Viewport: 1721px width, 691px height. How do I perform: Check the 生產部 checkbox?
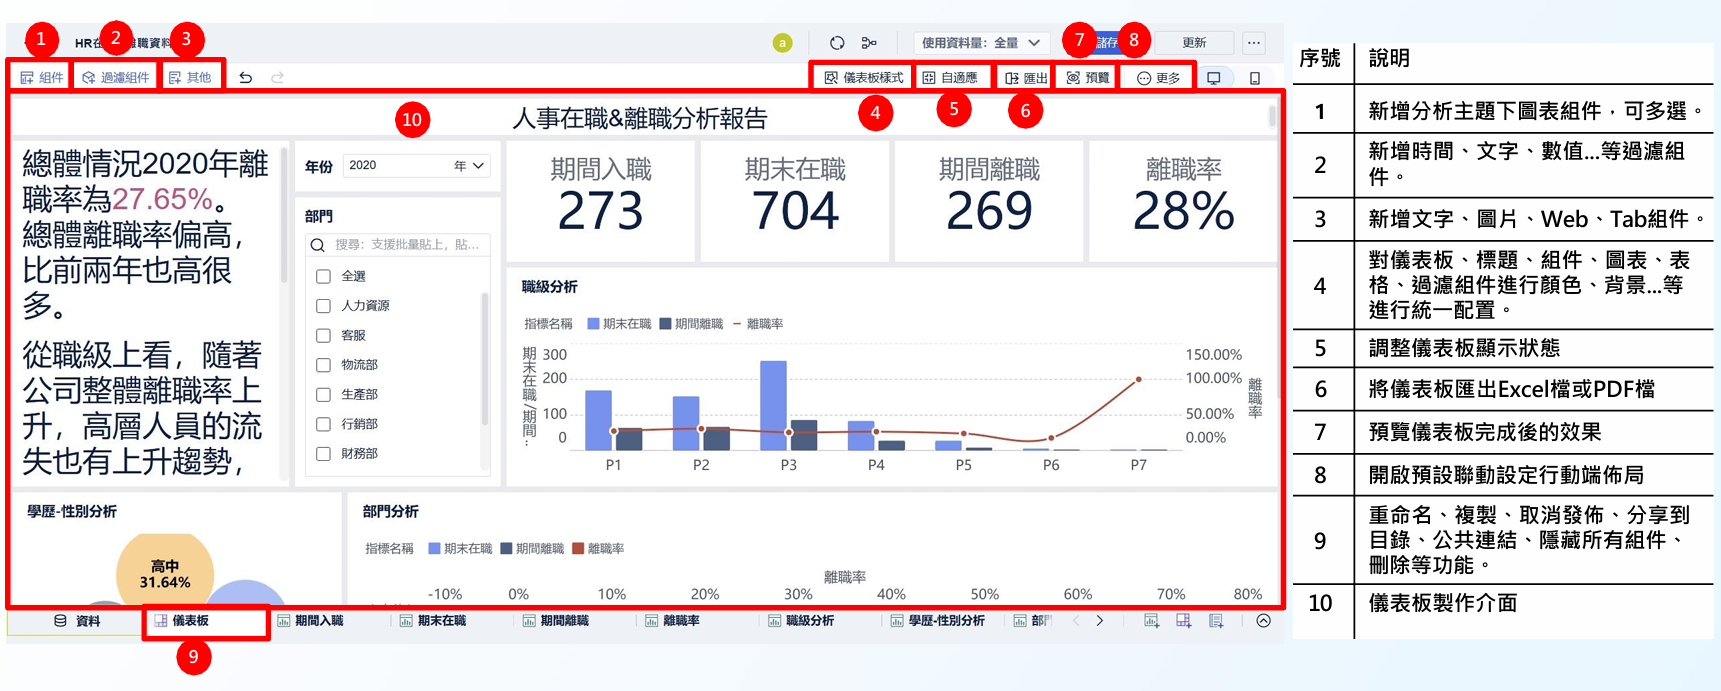[x=323, y=394]
